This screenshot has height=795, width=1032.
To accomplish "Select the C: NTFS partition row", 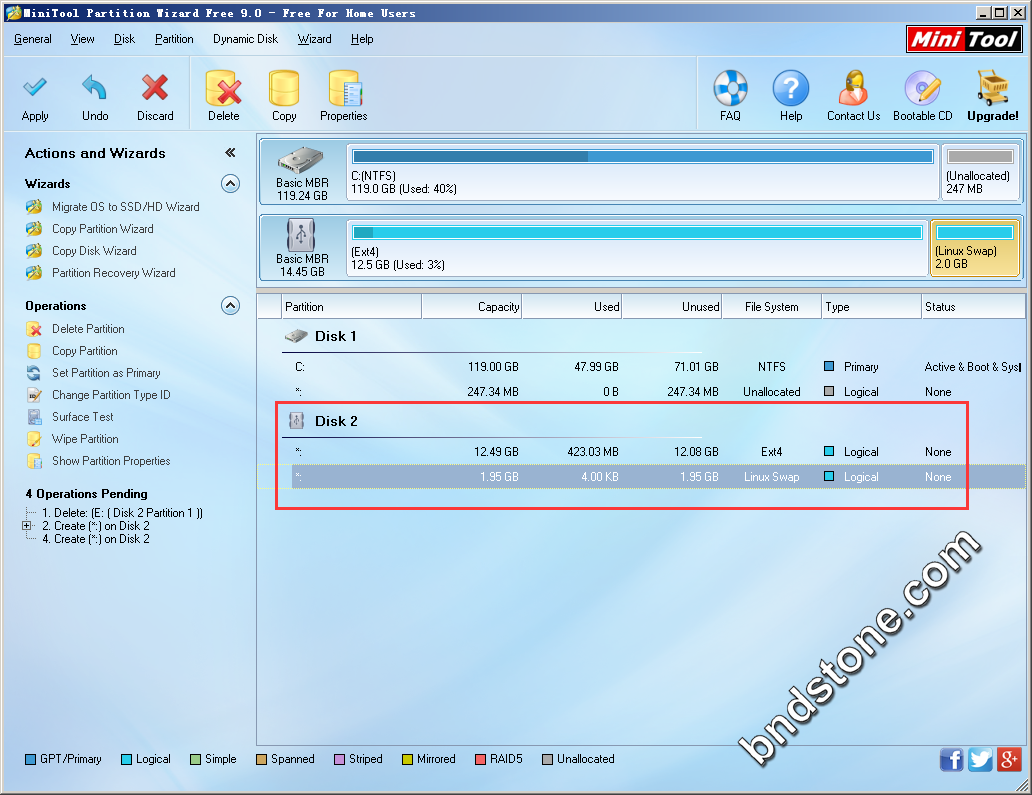I will click(642, 367).
